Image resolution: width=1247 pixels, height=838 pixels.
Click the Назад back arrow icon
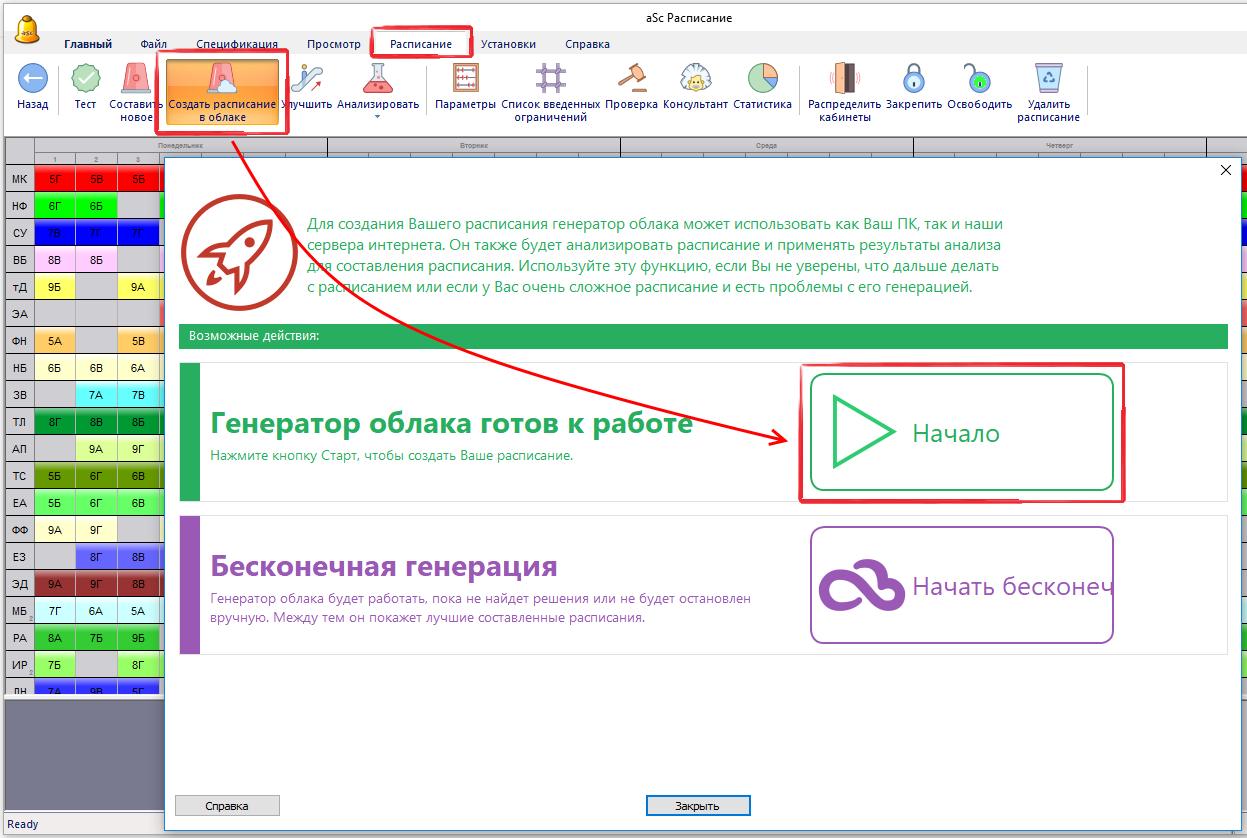click(x=32, y=80)
